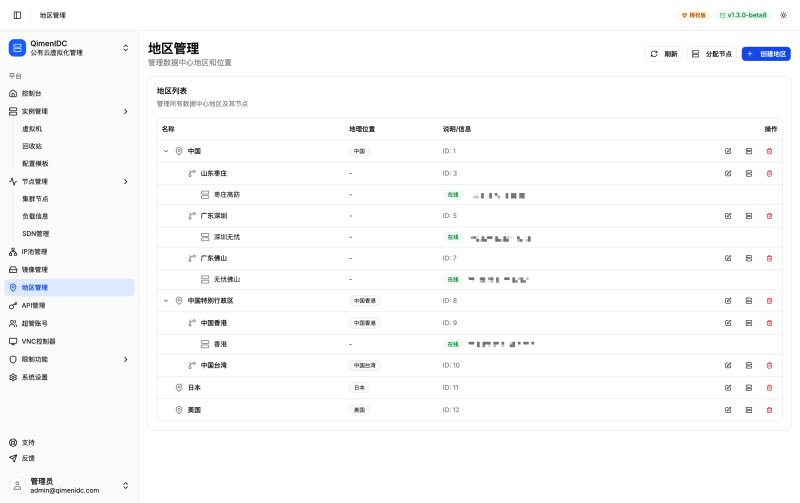Click the v1.3.0-beta8 version badge
The height and width of the screenshot is (503, 800).
(743, 15)
